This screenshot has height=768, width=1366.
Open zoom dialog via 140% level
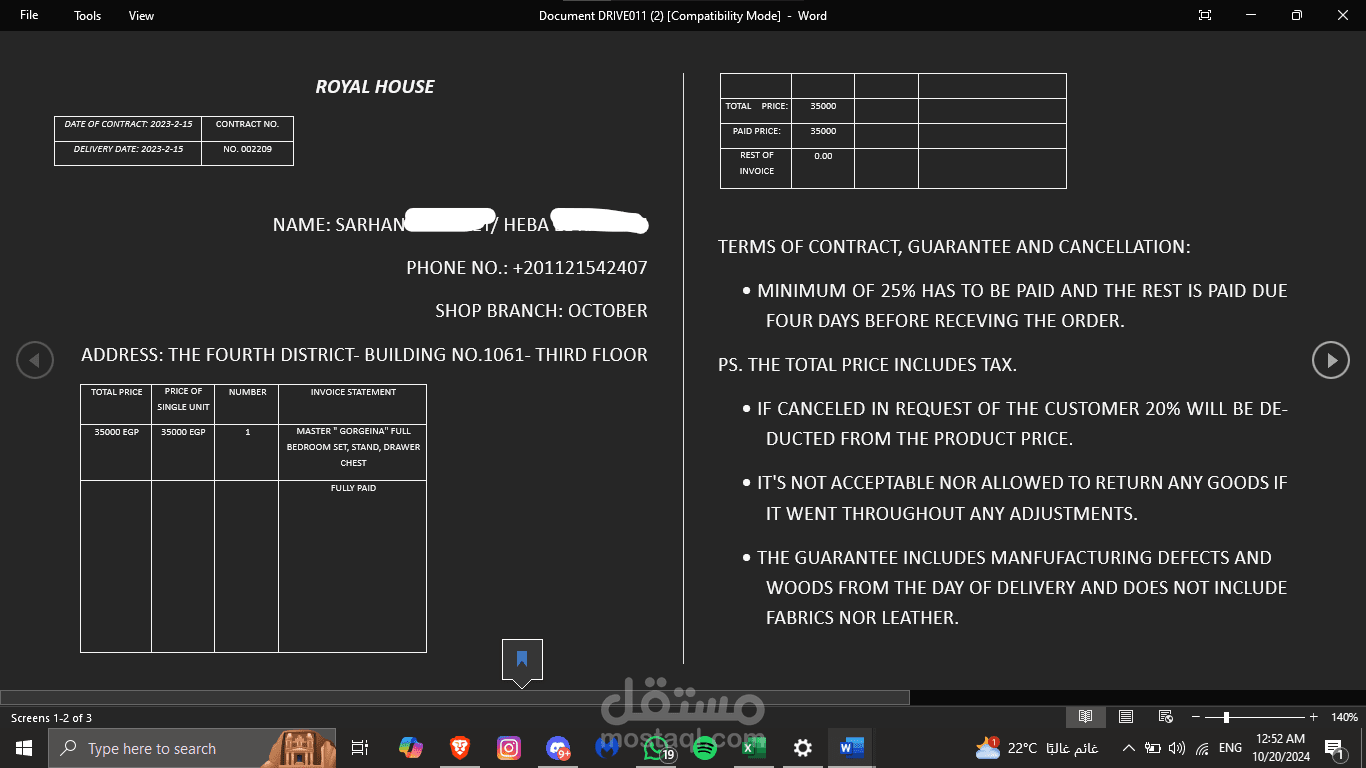[x=1344, y=717]
